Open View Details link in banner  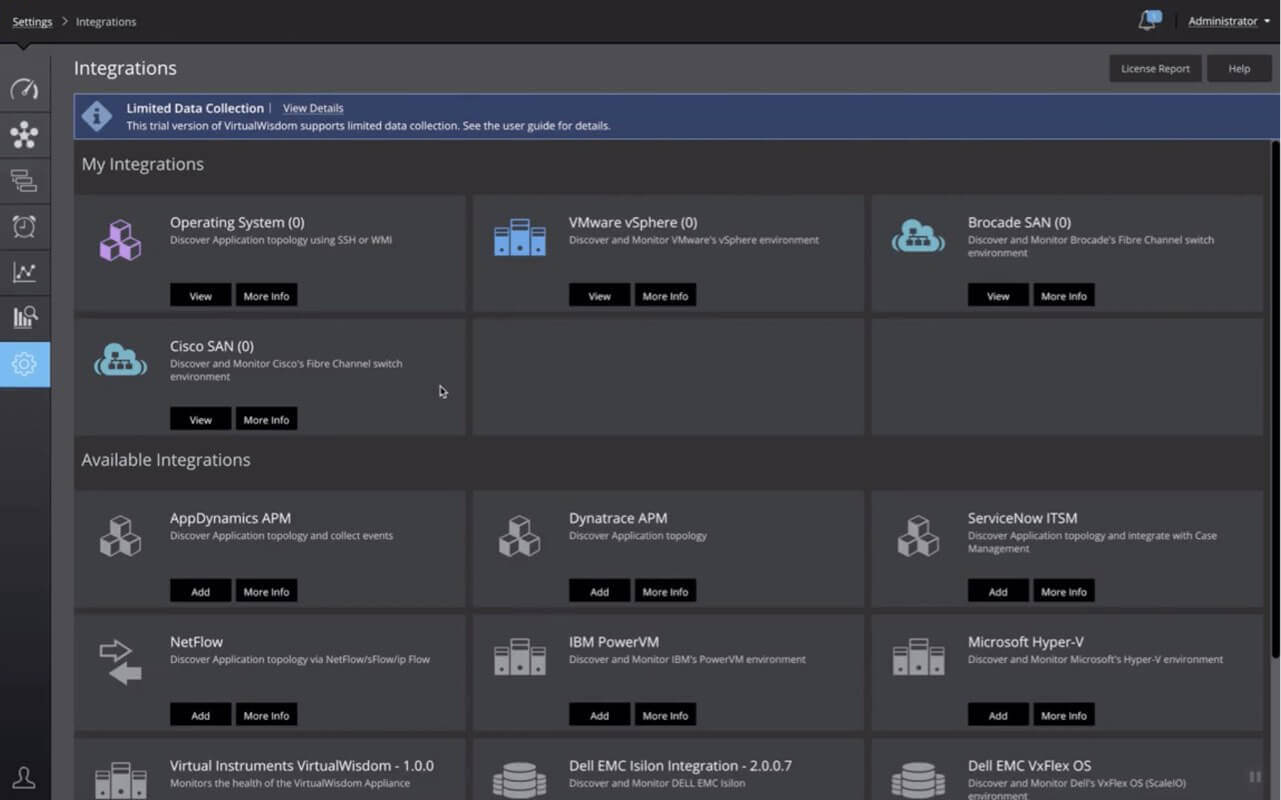(x=313, y=108)
